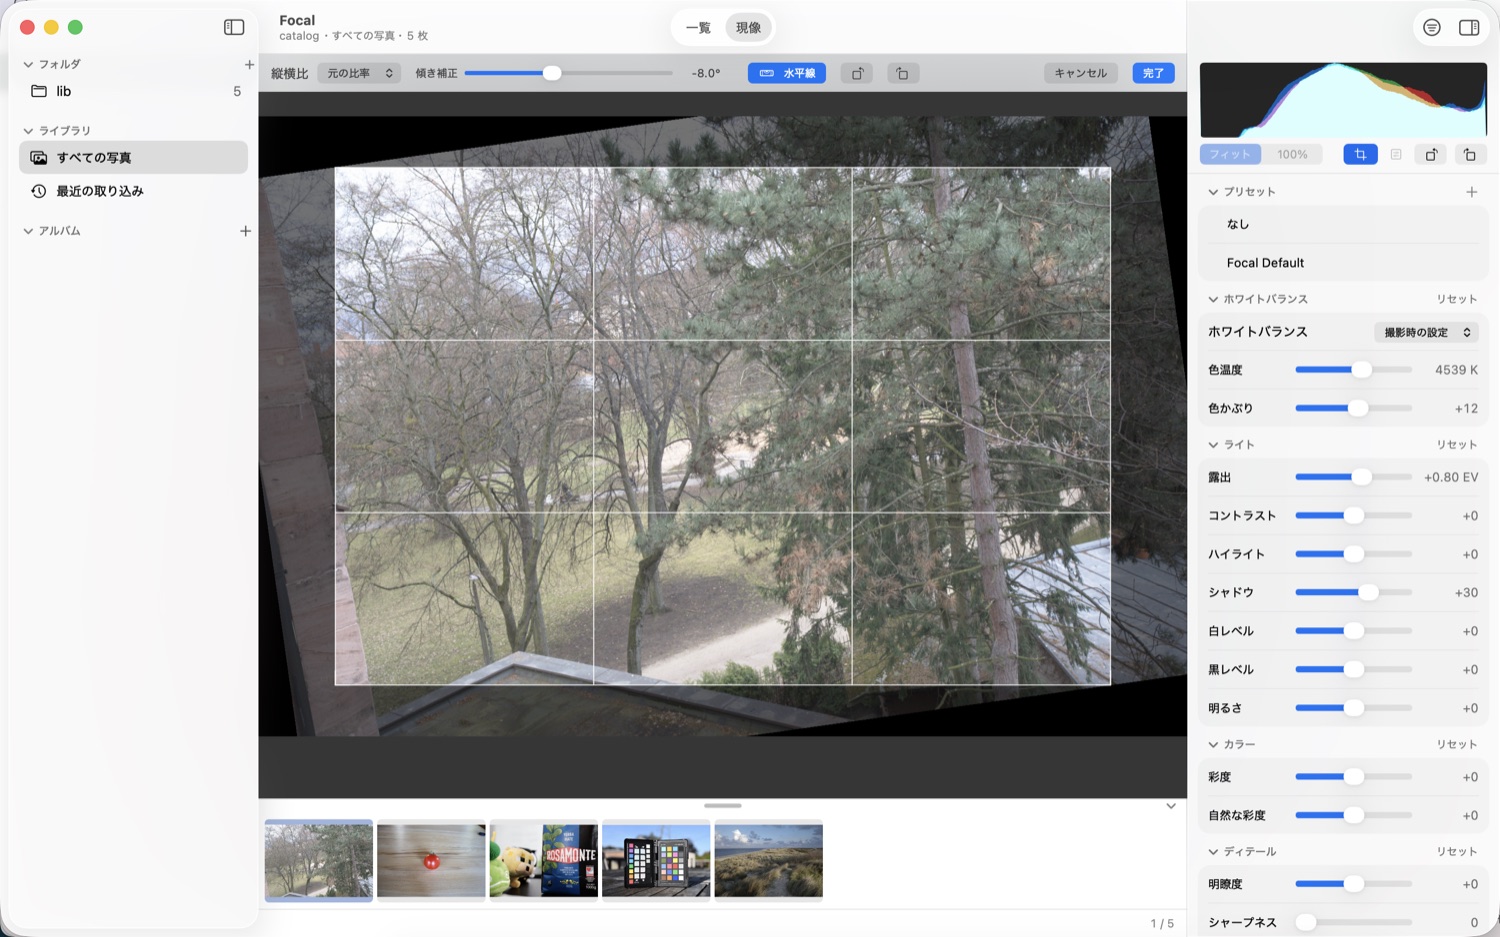The width and height of the screenshot is (1500, 937).
Task: Open the 撮影時の設定 white balance dropdown
Action: click(x=1426, y=332)
